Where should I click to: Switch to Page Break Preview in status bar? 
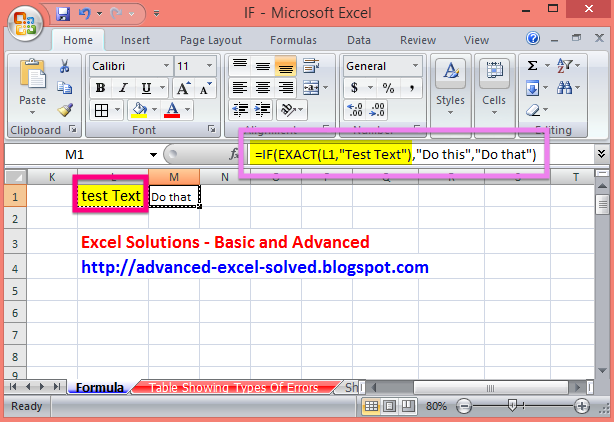tap(408, 406)
